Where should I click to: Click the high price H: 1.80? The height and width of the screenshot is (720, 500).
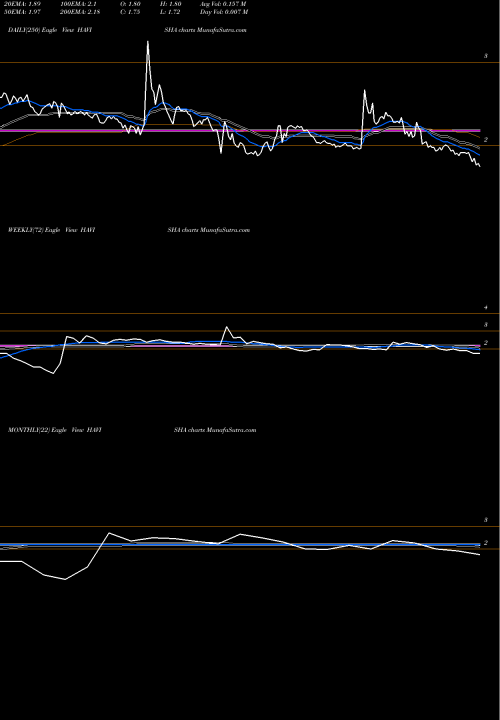tap(171, 4)
